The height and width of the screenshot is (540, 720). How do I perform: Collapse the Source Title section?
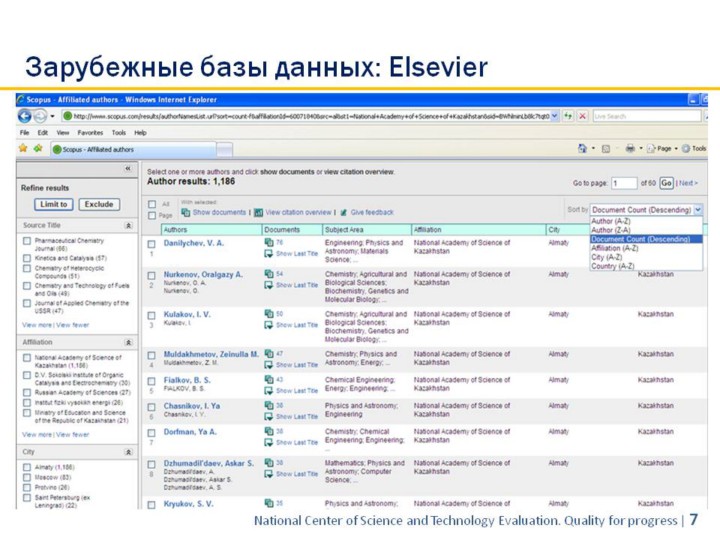click(x=128, y=226)
